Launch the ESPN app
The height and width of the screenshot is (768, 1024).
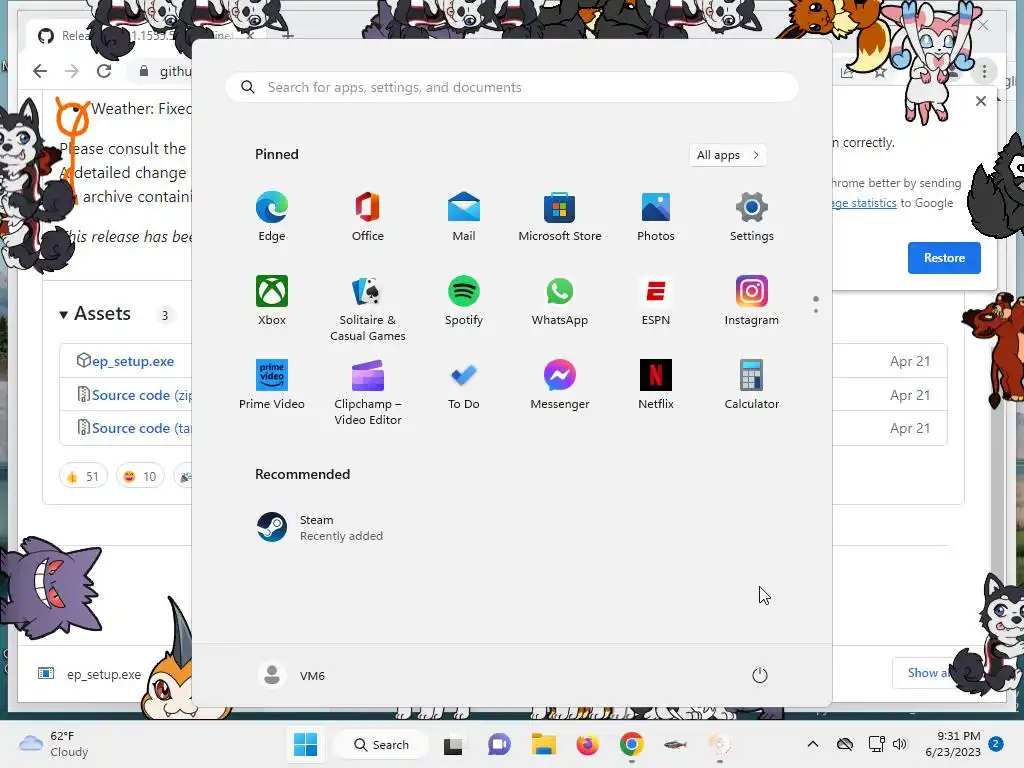[x=656, y=301]
